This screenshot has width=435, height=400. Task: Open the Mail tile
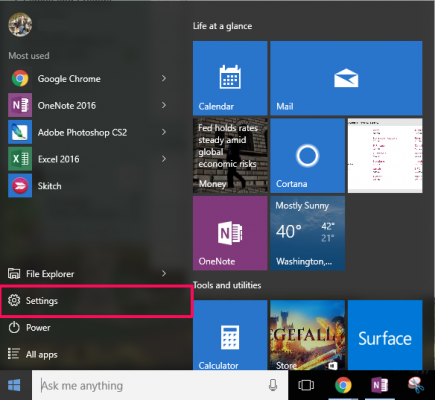tap(346, 78)
